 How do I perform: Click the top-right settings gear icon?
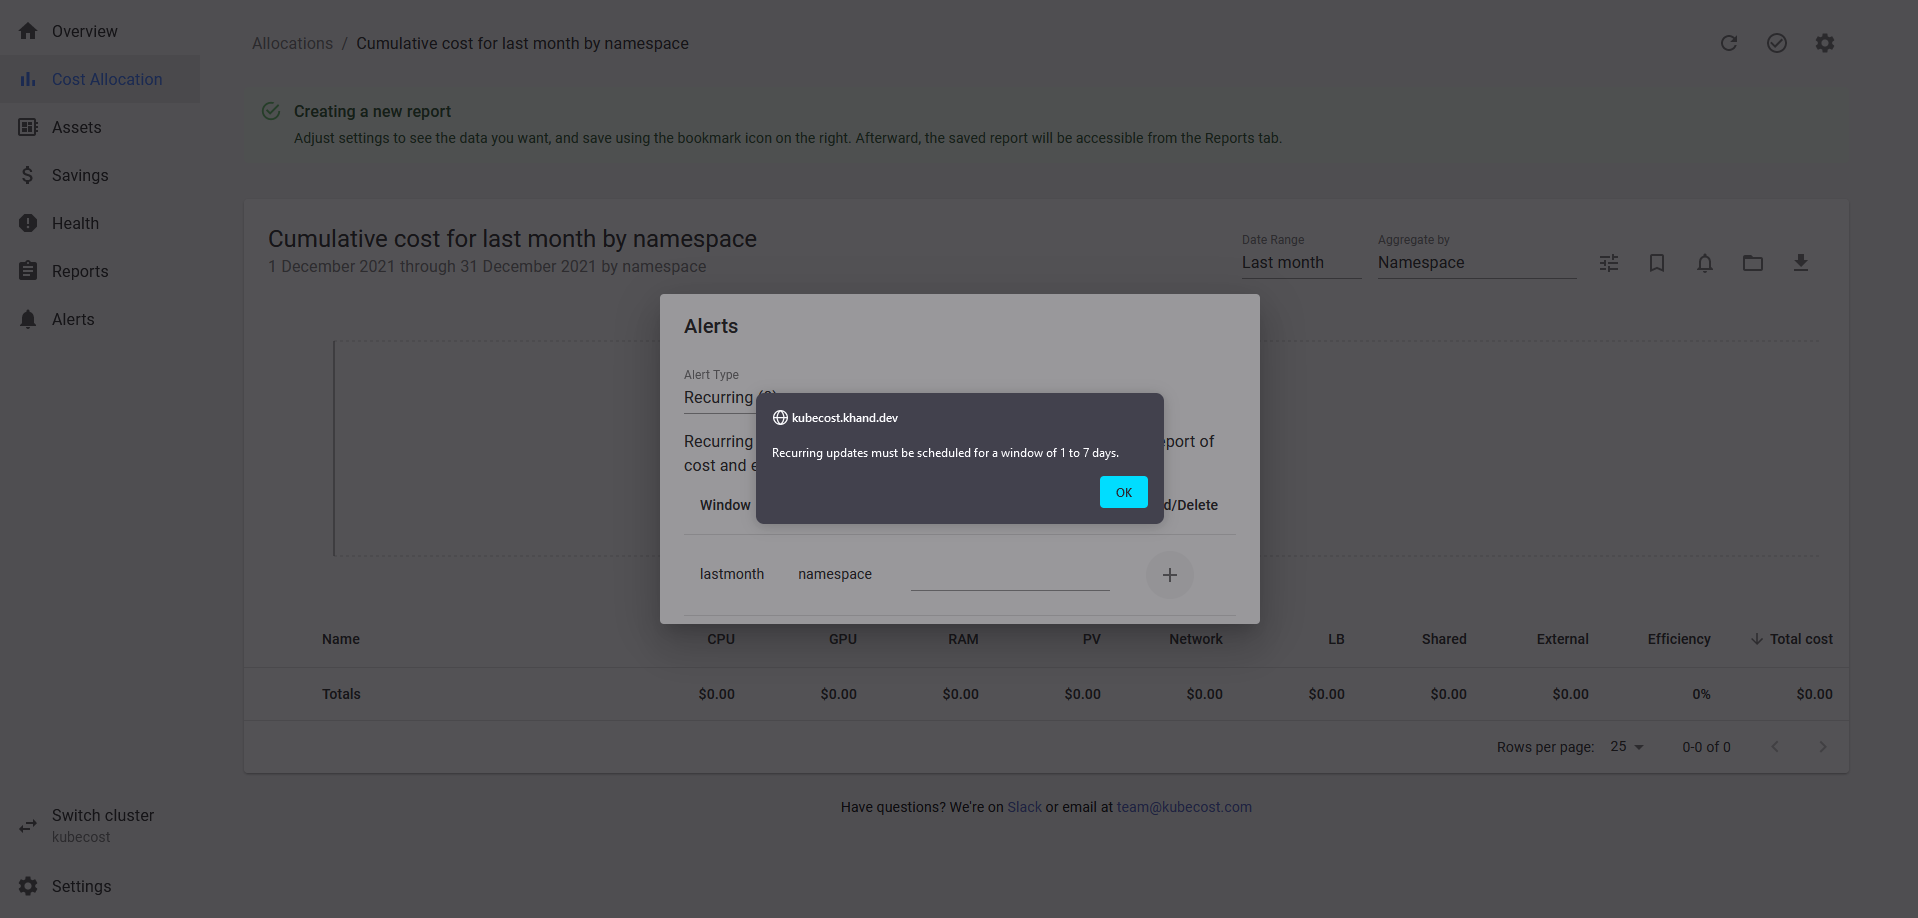coord(1825,43)
